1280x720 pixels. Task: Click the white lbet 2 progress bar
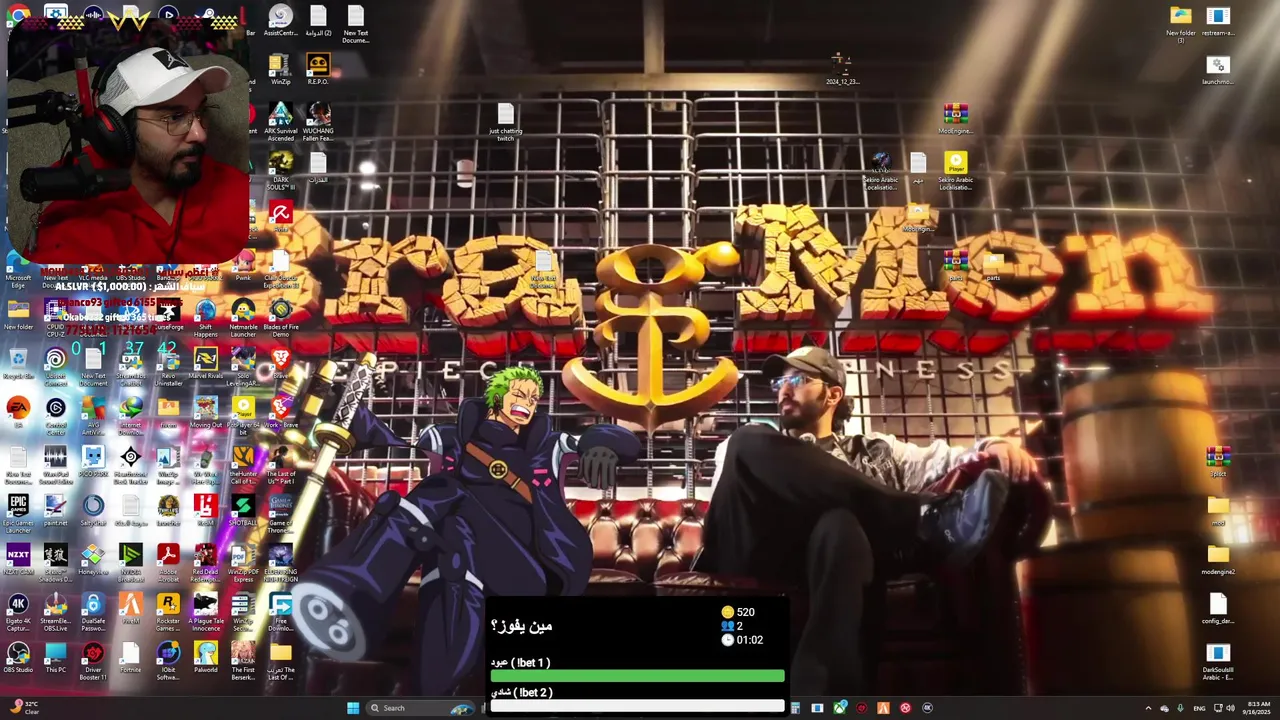click(637, 706)
